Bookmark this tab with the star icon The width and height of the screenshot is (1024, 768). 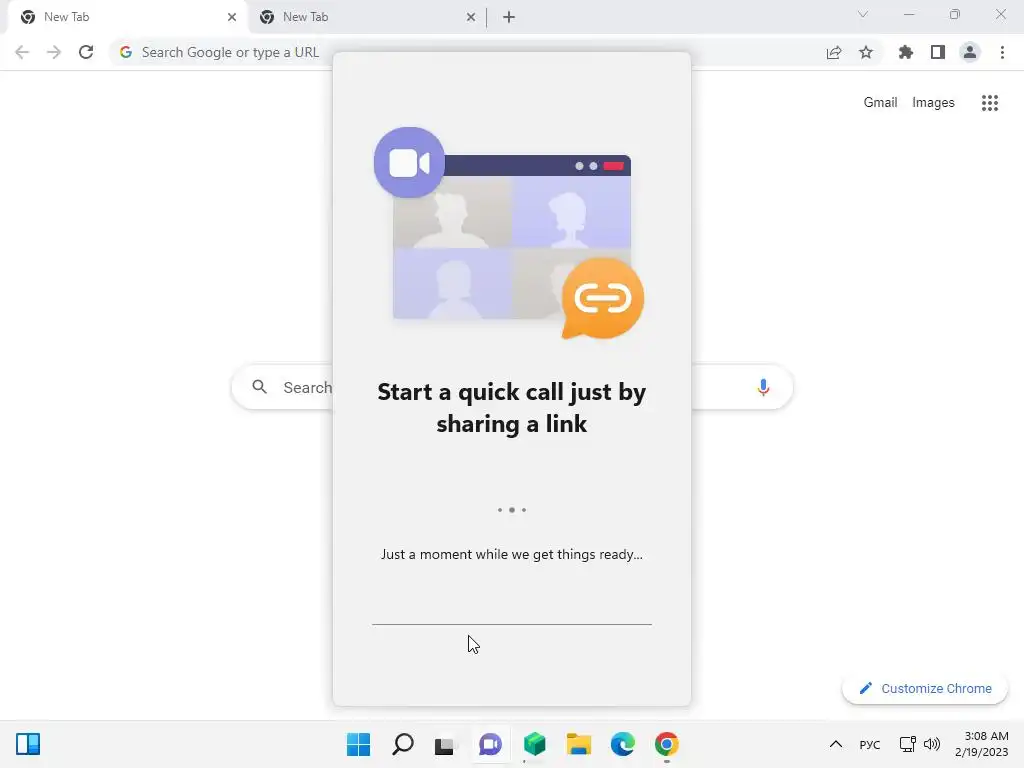[x=866, y=52]
